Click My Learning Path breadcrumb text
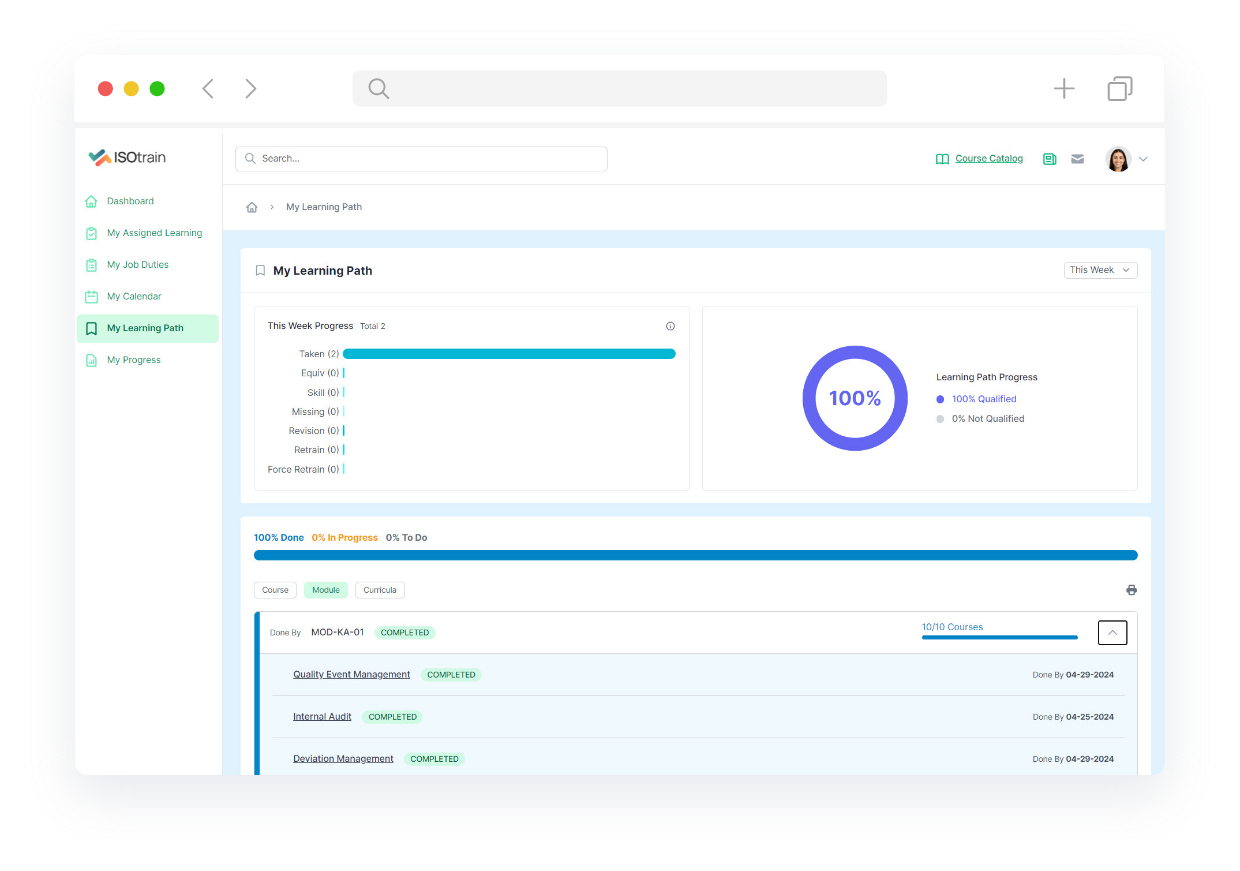The image size is (1240, 871). (324, 207)
